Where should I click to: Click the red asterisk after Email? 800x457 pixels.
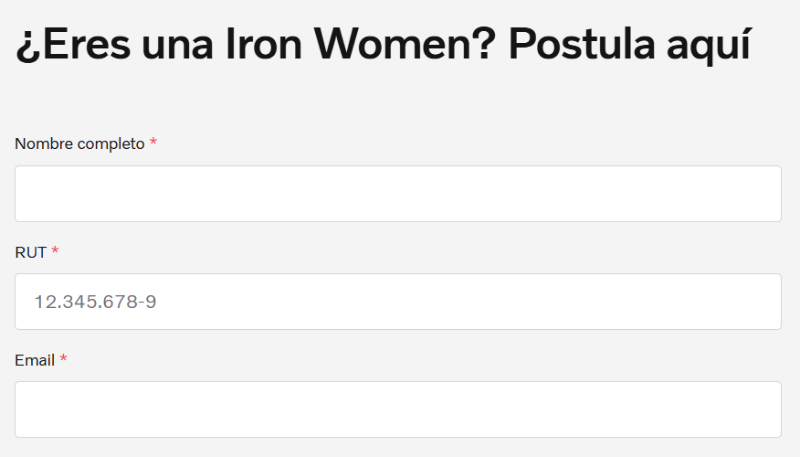coord(63,360)
